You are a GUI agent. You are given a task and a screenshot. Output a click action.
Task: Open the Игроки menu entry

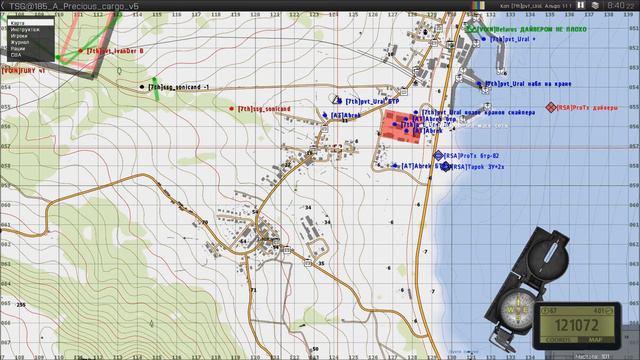31,36
